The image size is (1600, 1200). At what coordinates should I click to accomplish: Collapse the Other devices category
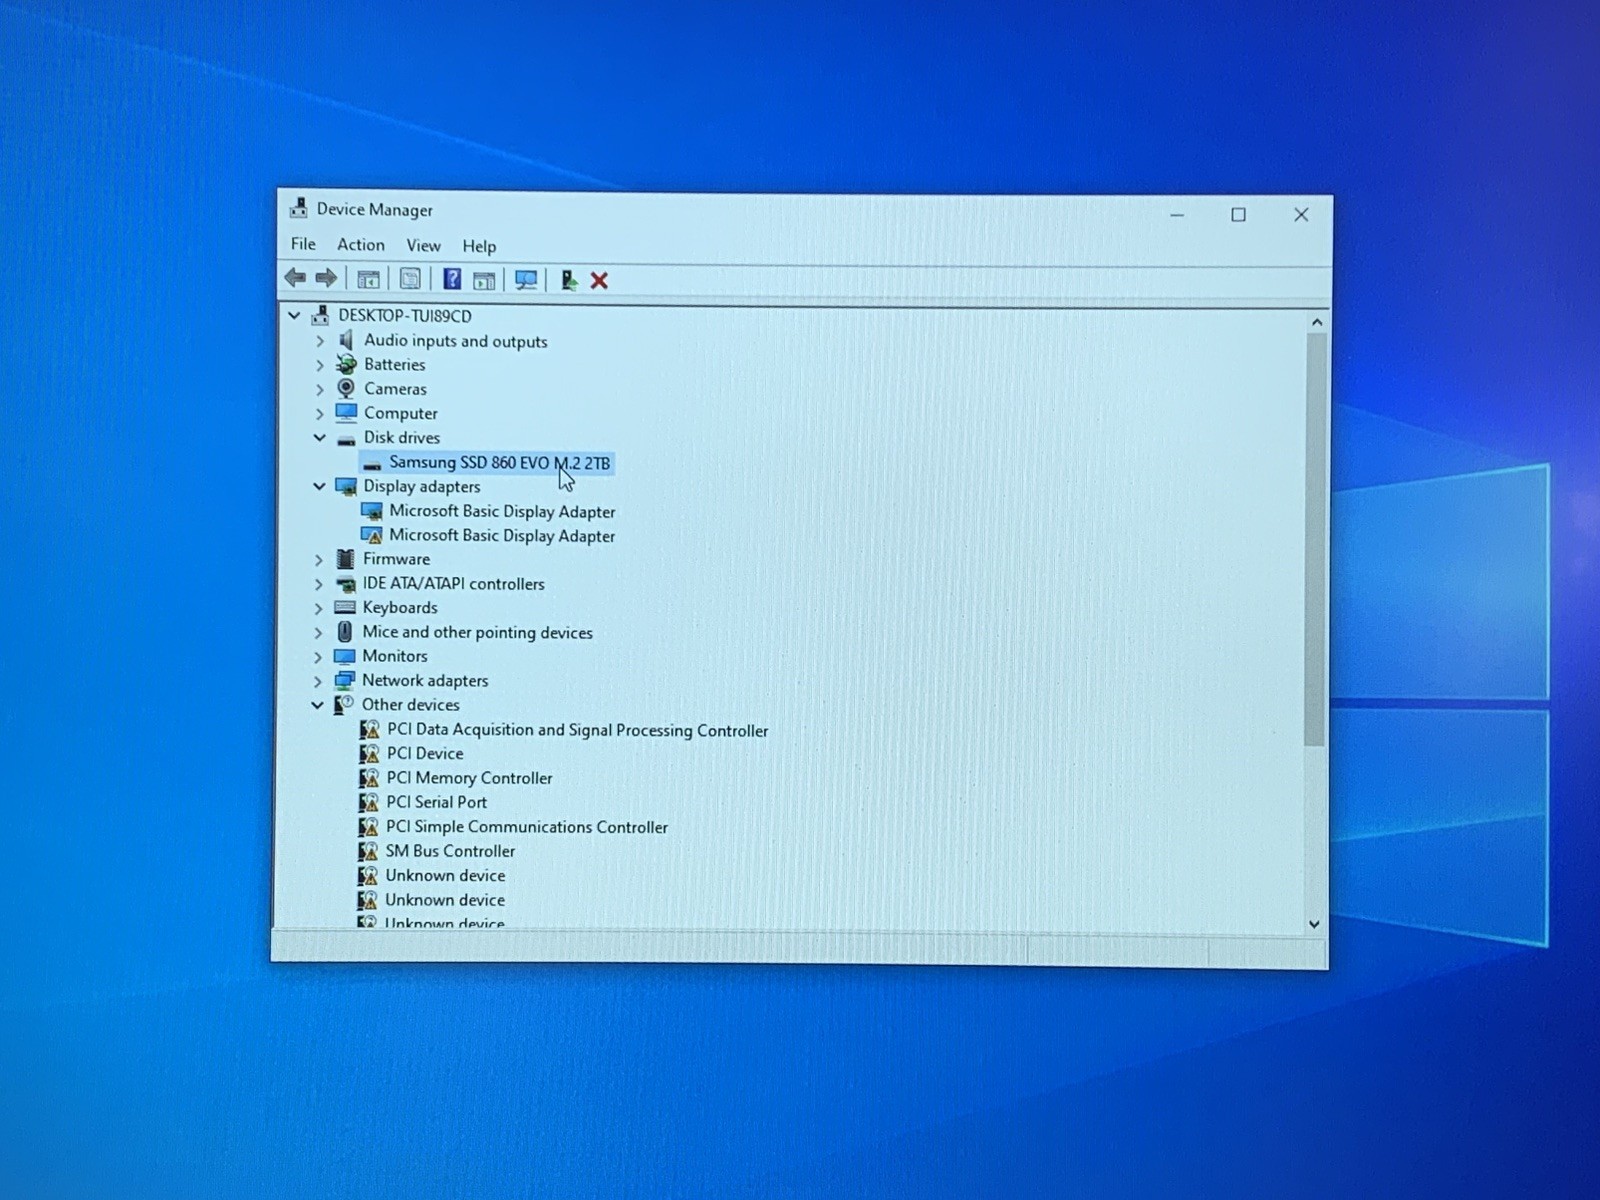click(x=318, y=705)
